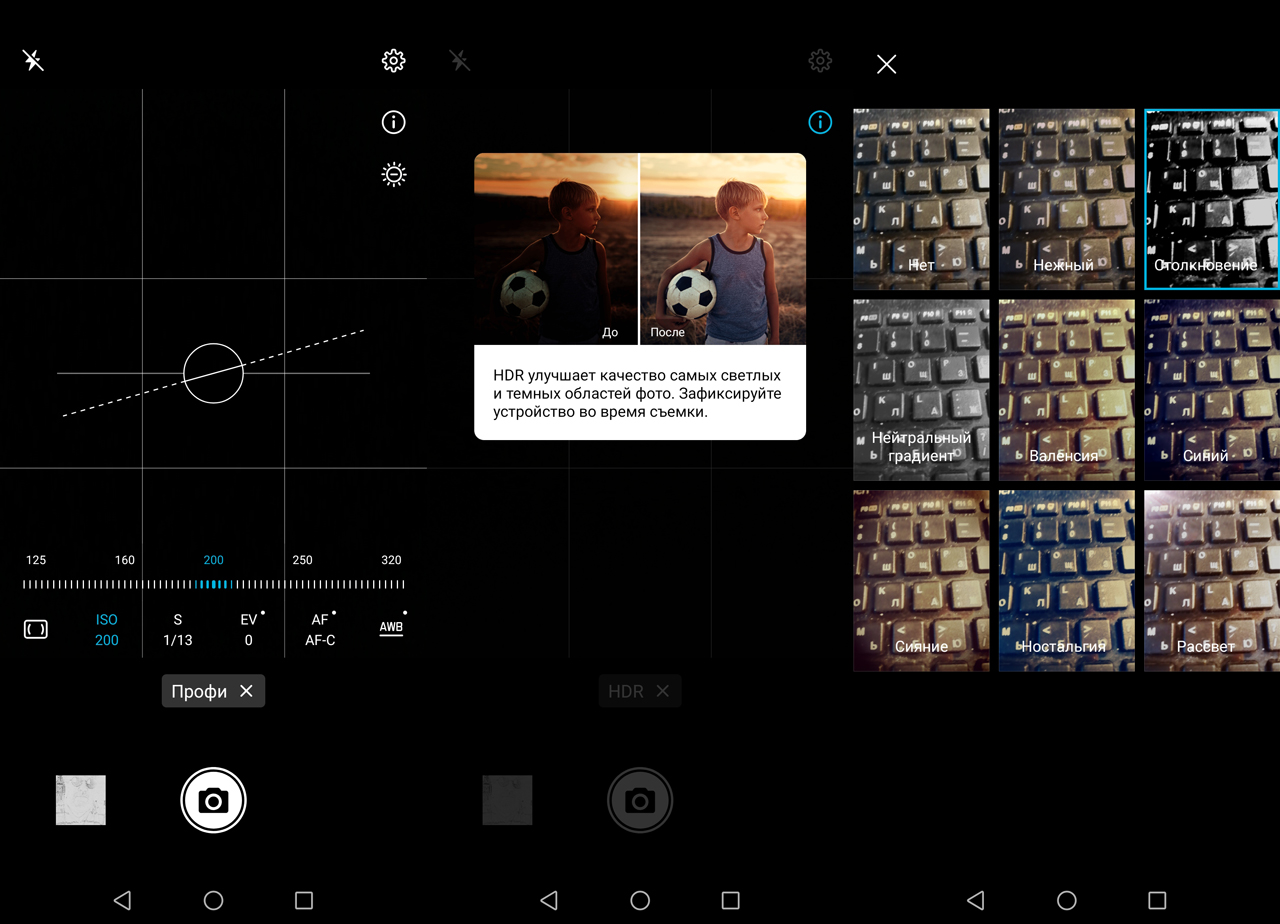Open the metering mode icon

point(35,630)
